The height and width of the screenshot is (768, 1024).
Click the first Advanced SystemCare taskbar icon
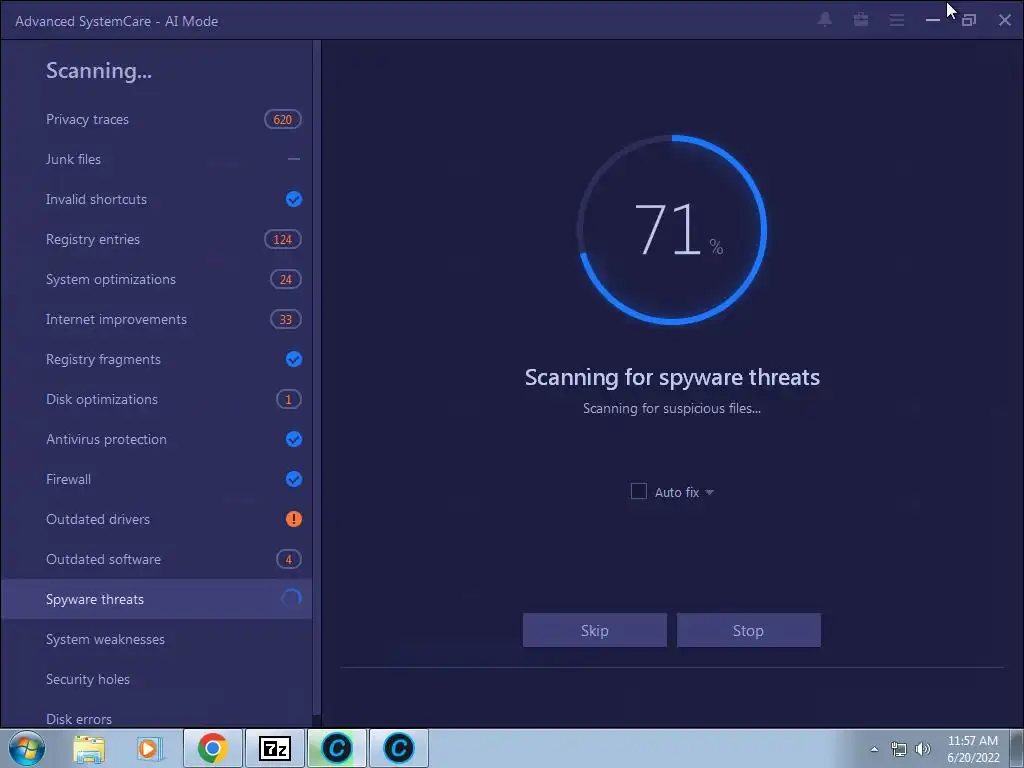tap(337, 748)
